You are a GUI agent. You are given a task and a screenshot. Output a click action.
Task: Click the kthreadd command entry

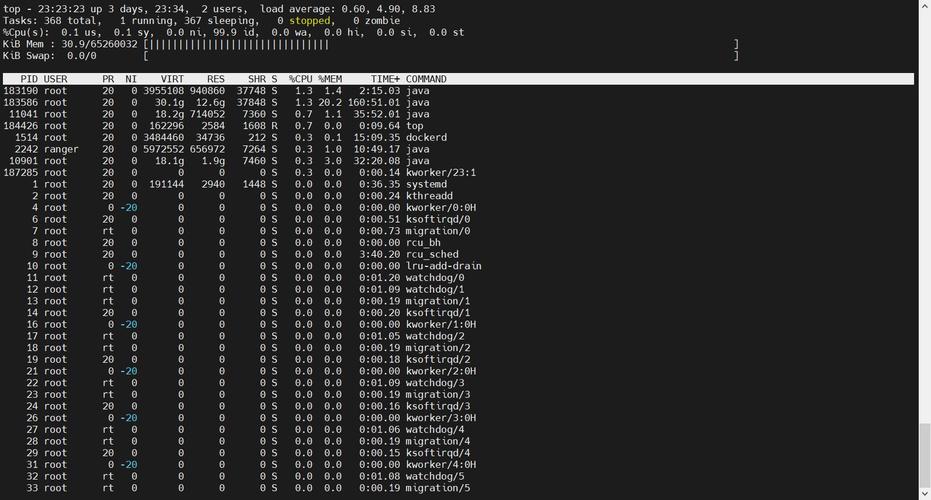(x=429, y=196)
